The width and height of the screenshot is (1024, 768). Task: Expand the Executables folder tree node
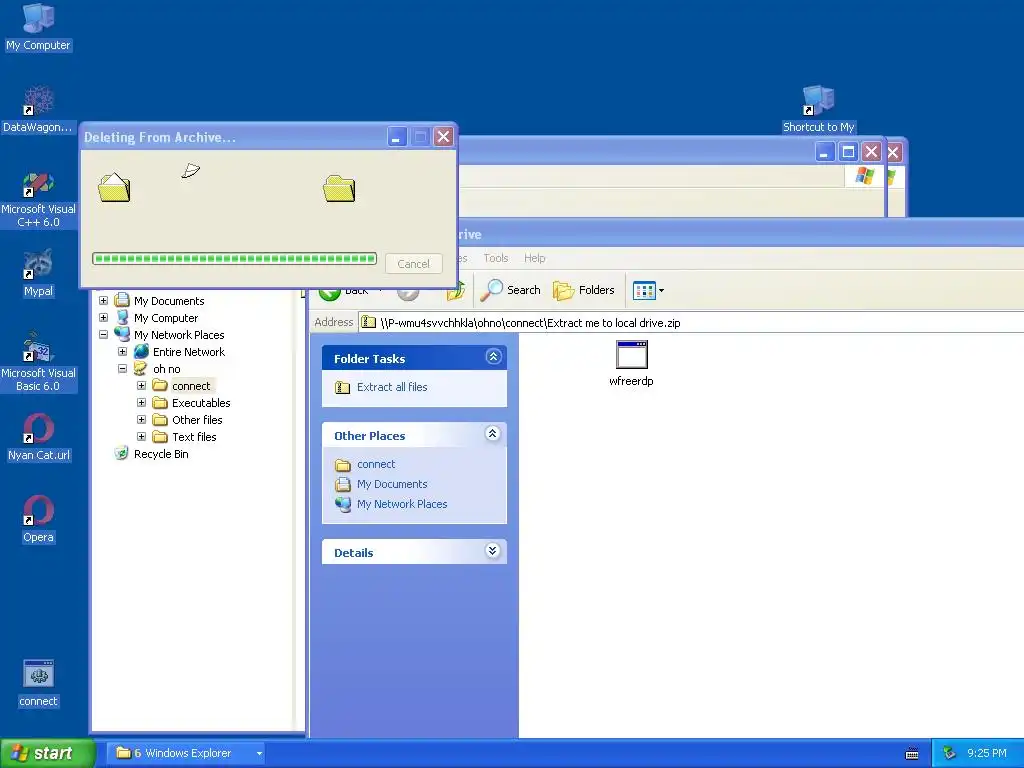click(141, 402)
